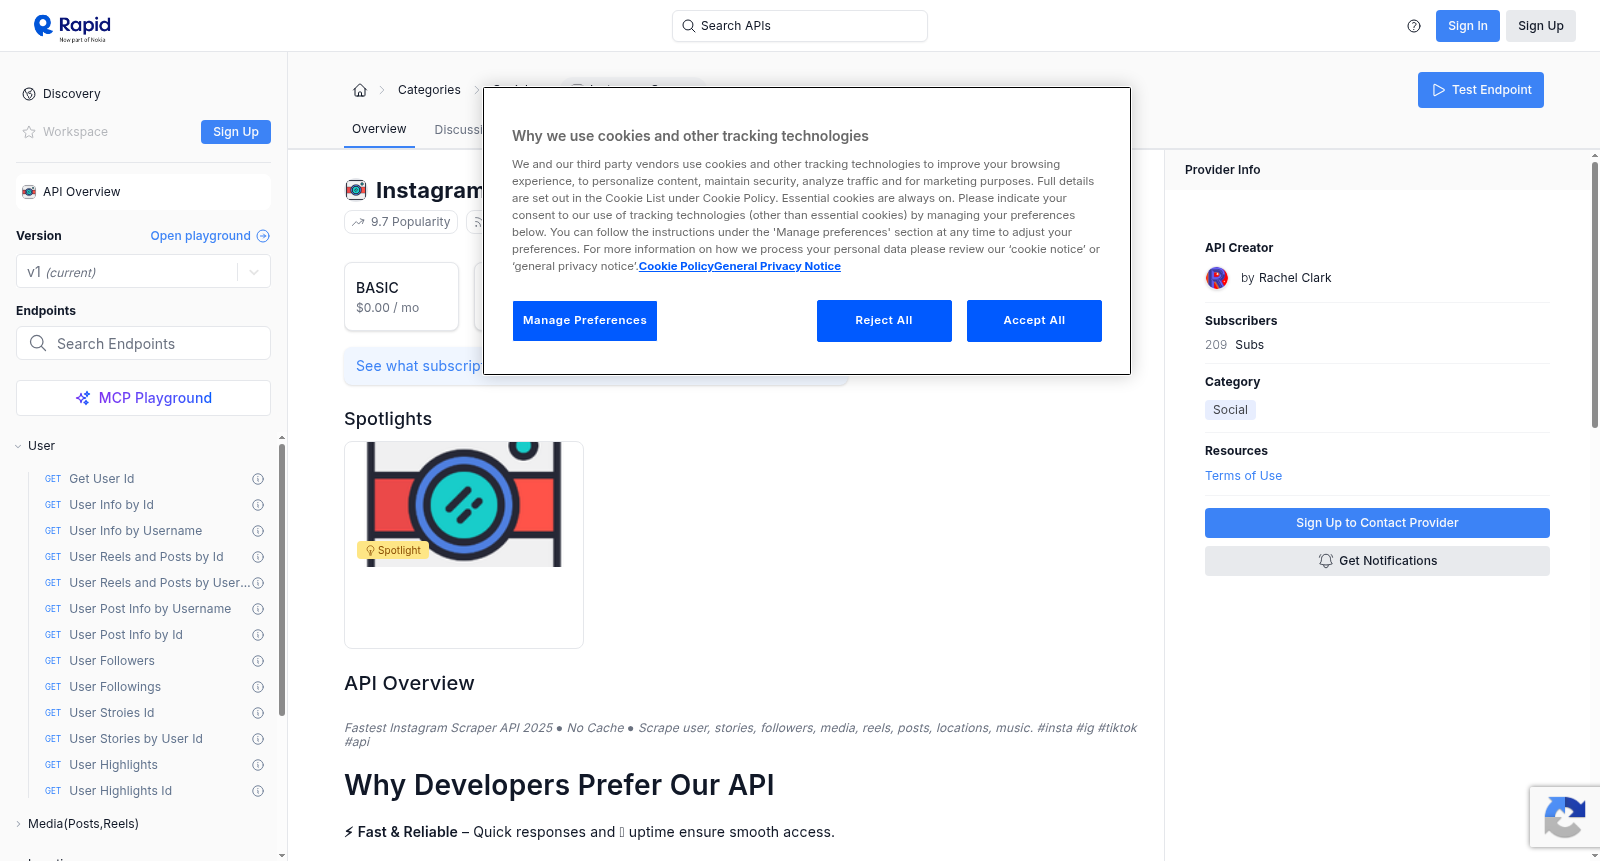
Task: Open info icon for User Info by Username
Action: (258, 531)
